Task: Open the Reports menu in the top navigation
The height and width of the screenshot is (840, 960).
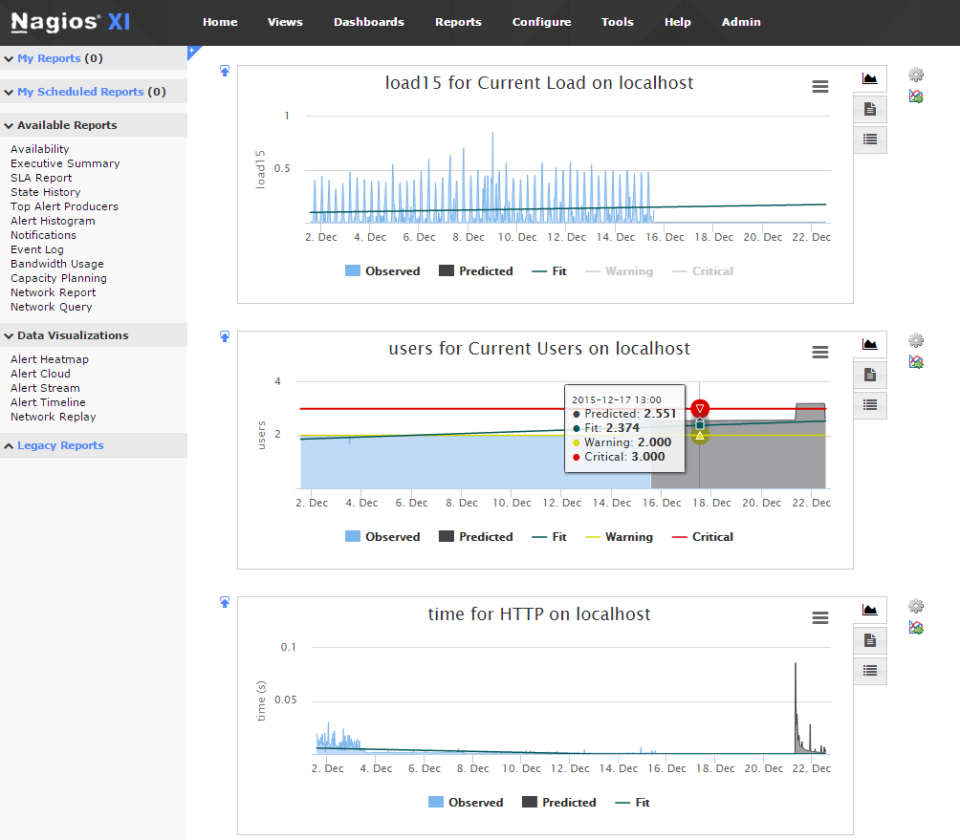Action: click(x=458, y=22)
